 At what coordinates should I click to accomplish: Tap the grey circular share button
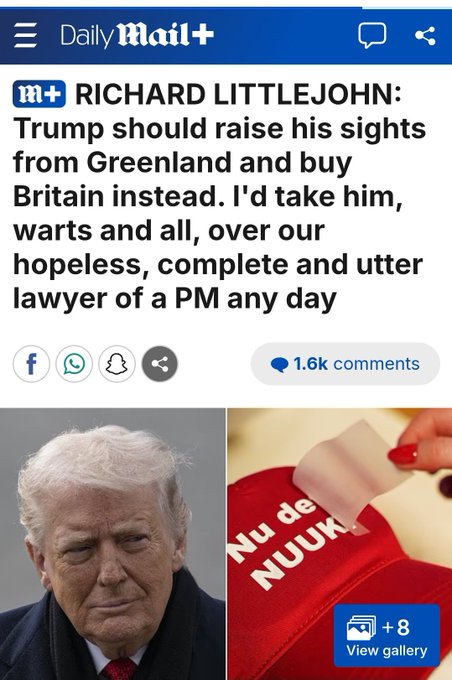[x=160, y=364]
